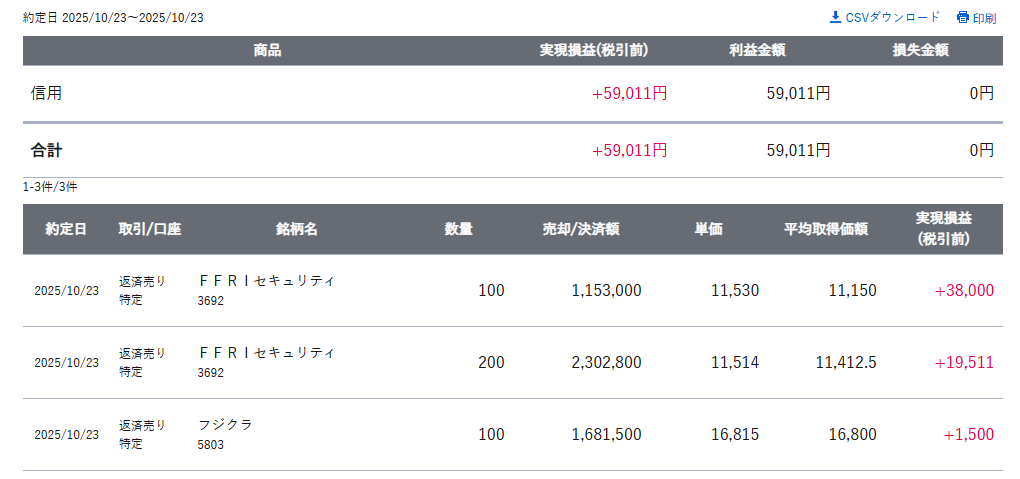
Task: Click the 印刷 print link
Action: pos(984,18)
